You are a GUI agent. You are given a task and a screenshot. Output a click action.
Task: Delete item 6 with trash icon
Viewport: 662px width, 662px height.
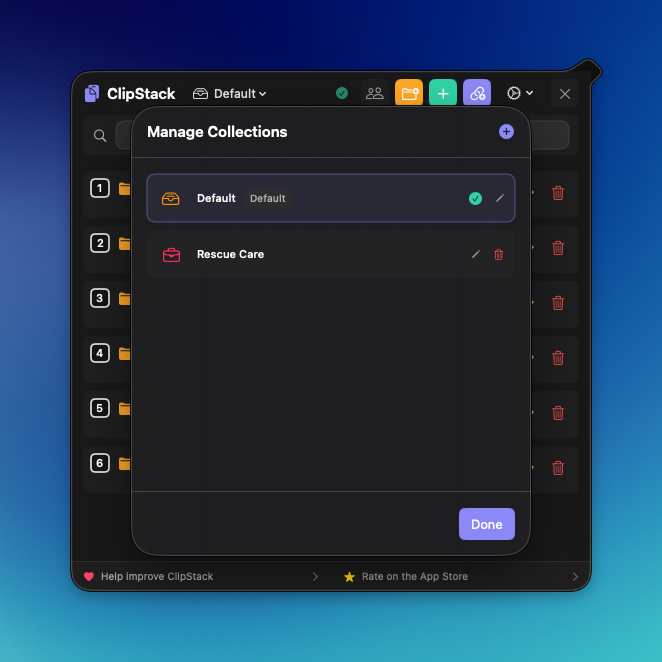558,467
